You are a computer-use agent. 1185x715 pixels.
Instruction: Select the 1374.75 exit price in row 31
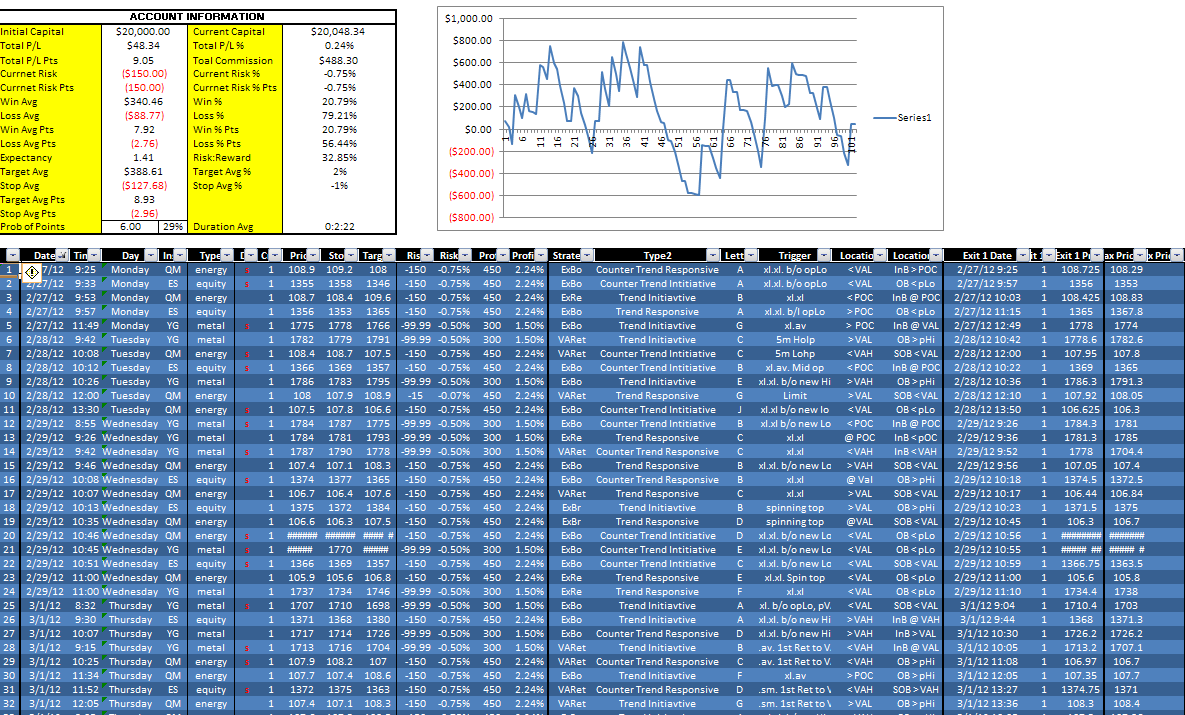click(x=1081, y=690)
